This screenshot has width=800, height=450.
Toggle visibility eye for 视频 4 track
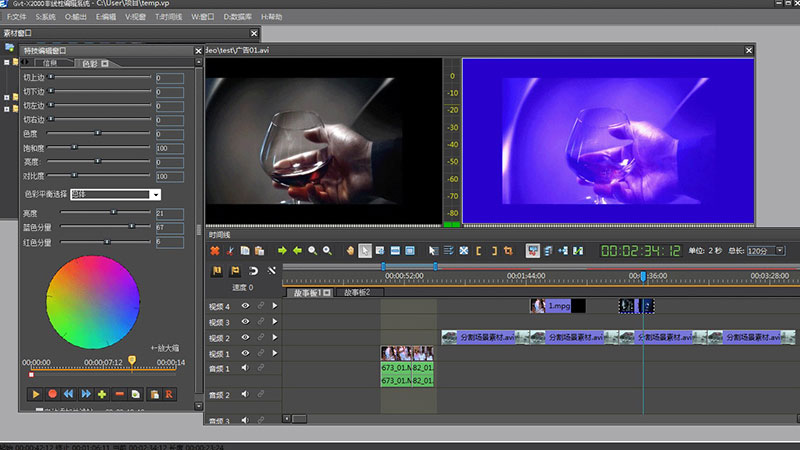[244, 307]
